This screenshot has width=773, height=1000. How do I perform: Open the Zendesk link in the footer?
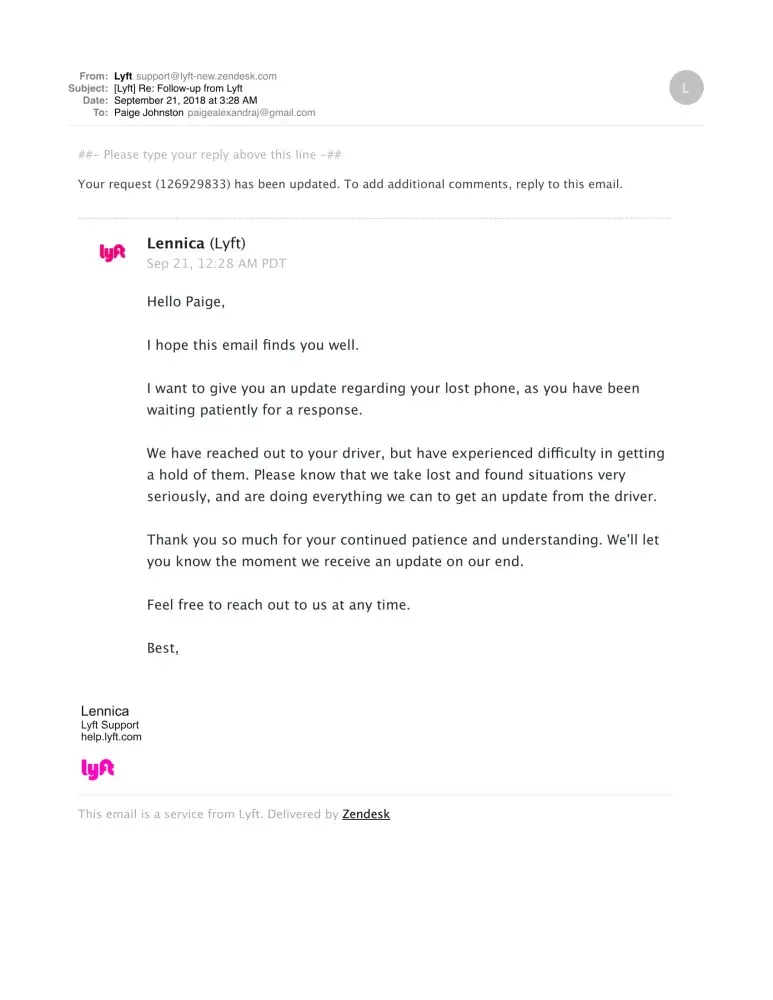pyautogui.click(x=366, y=814)
